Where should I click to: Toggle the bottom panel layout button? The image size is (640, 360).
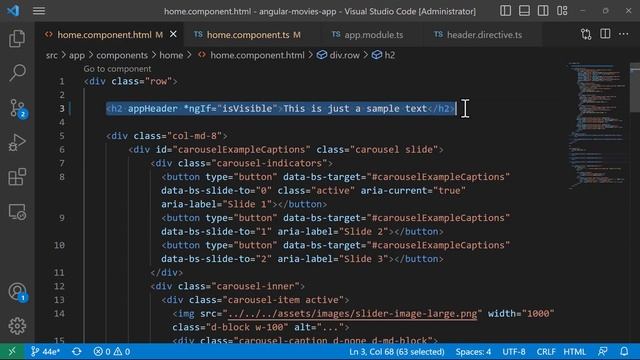click(524, 11)
